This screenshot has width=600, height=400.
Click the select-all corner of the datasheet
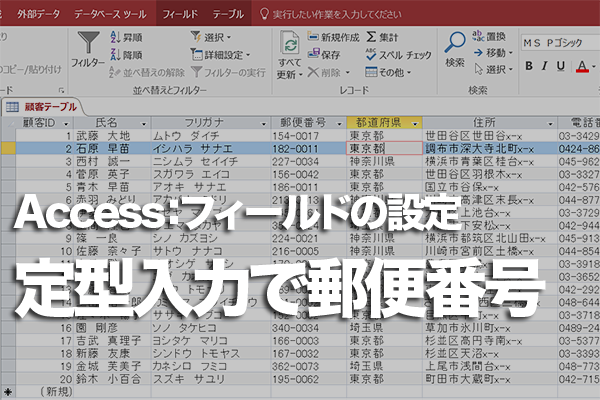pyautogui.click(x=8, y=123)
